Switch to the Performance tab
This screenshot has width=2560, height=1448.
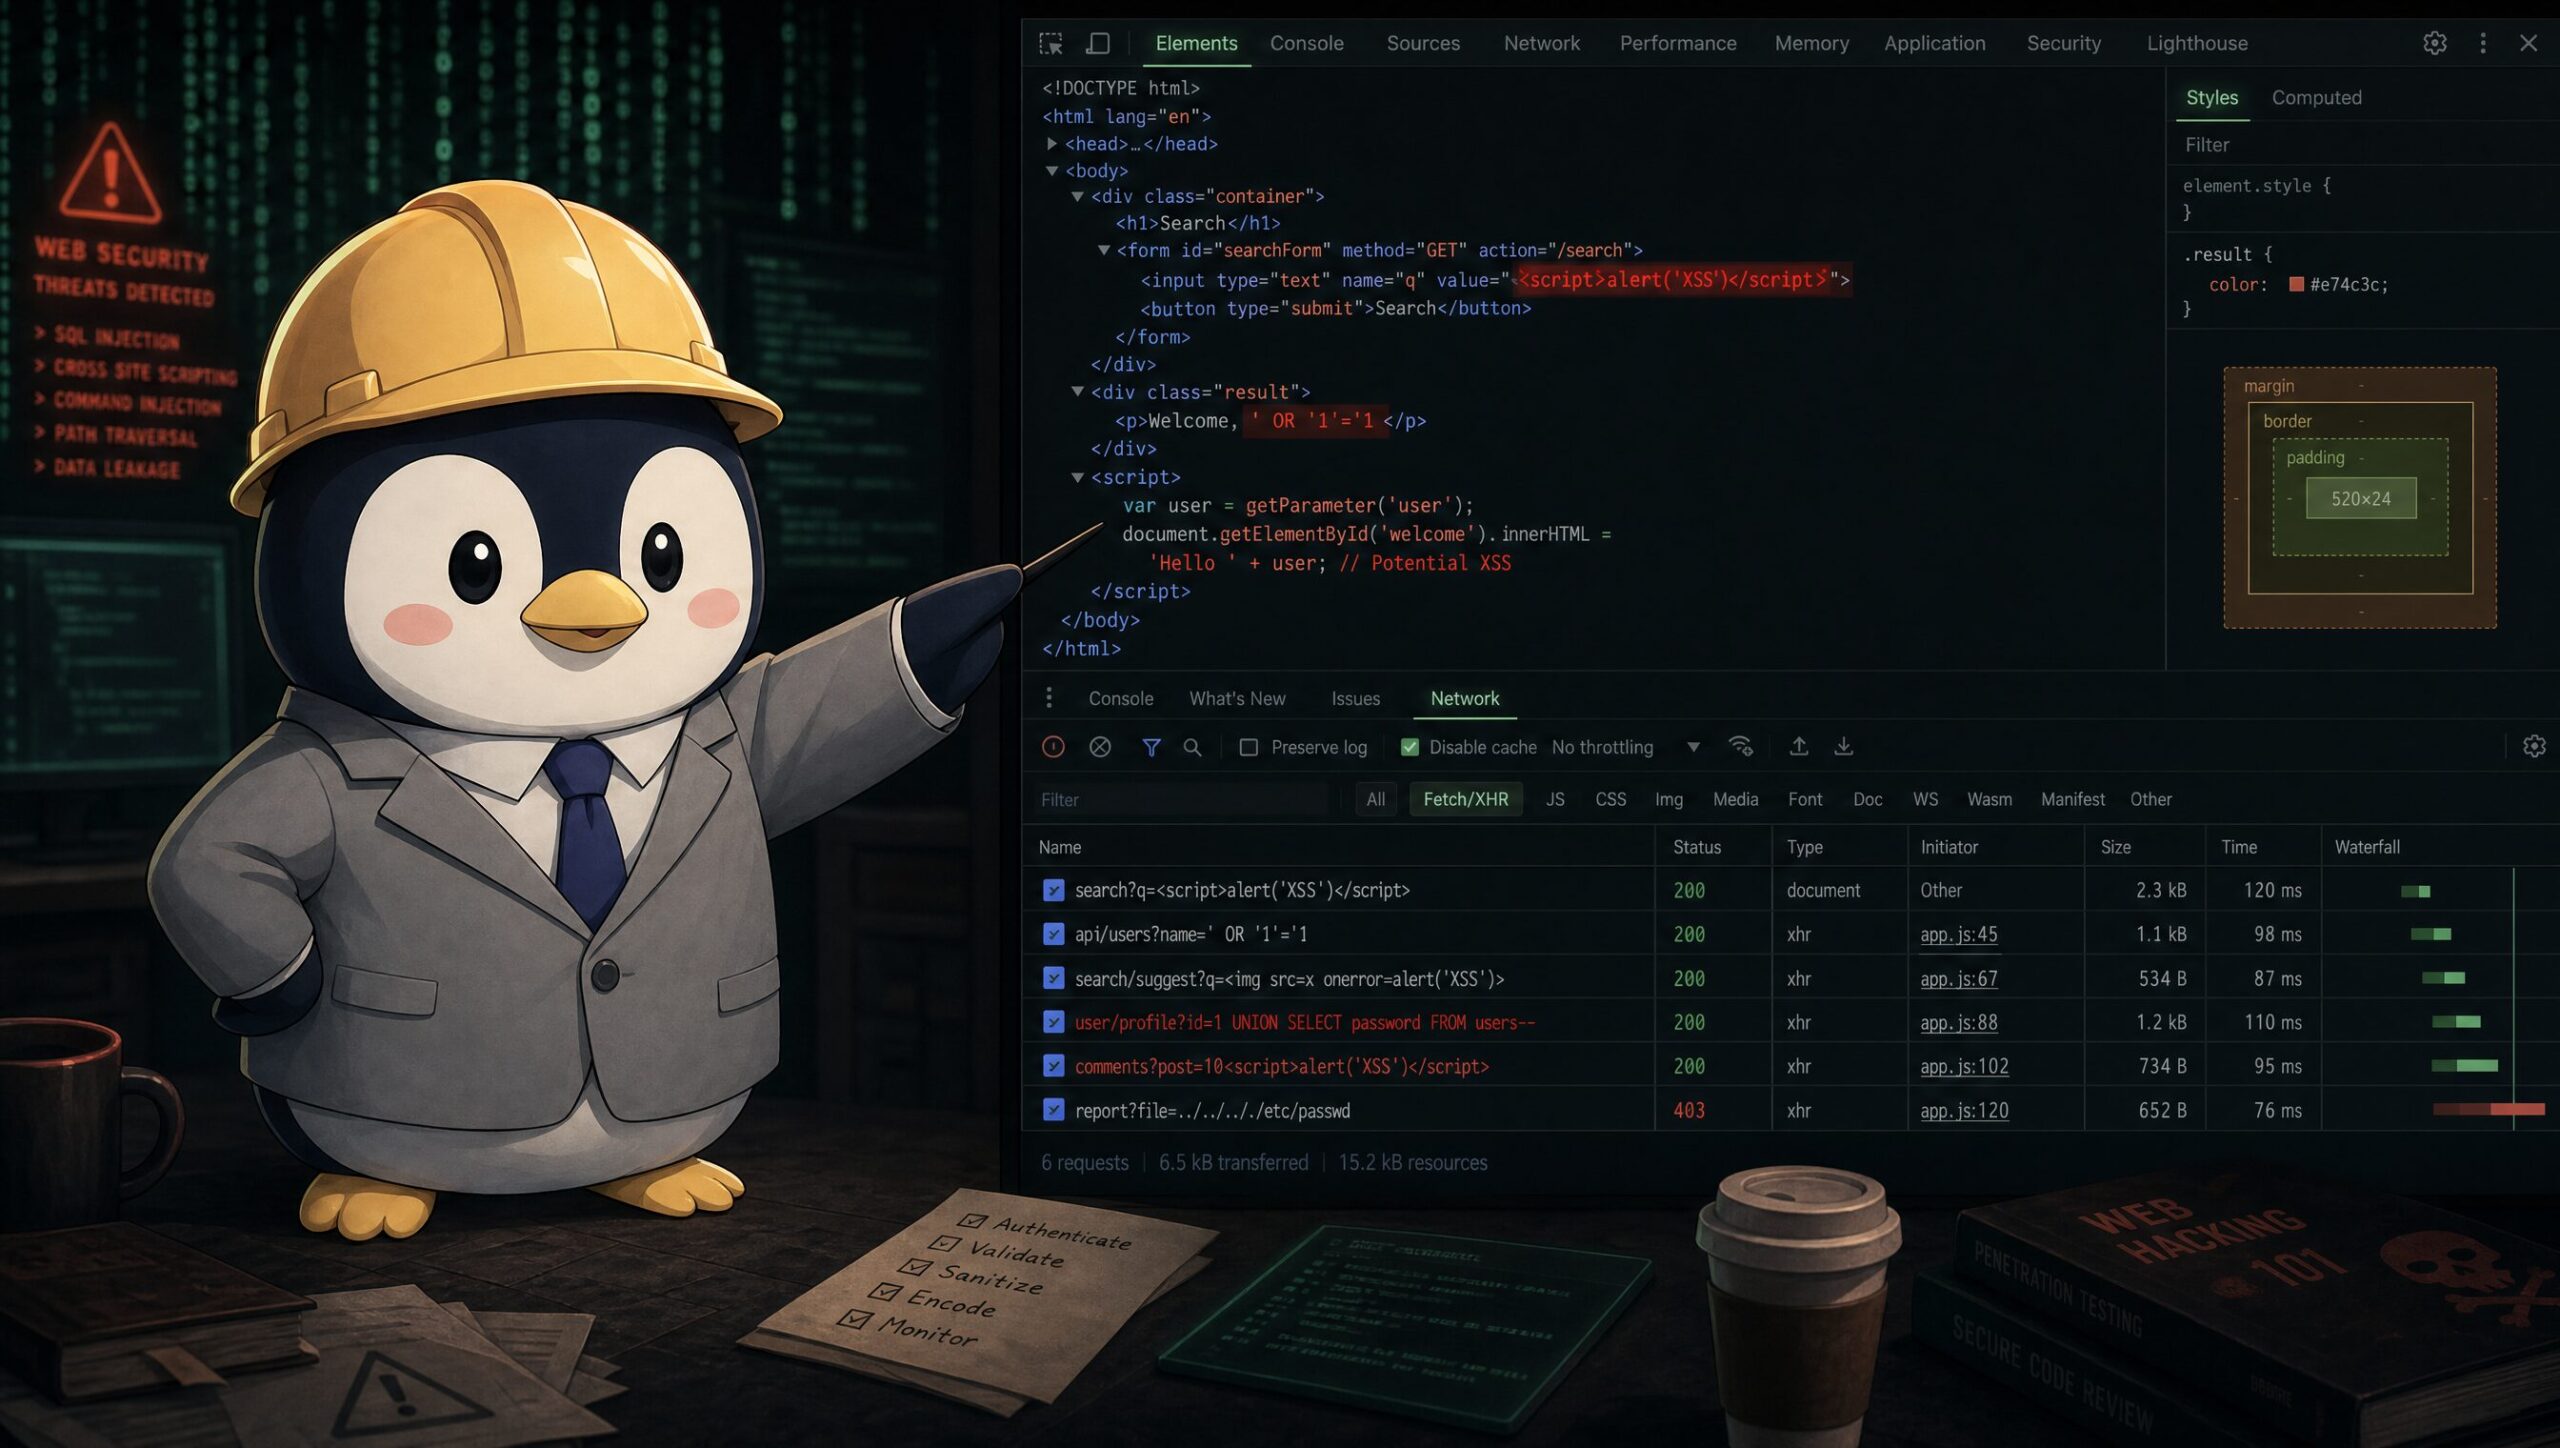point(1678,43)
